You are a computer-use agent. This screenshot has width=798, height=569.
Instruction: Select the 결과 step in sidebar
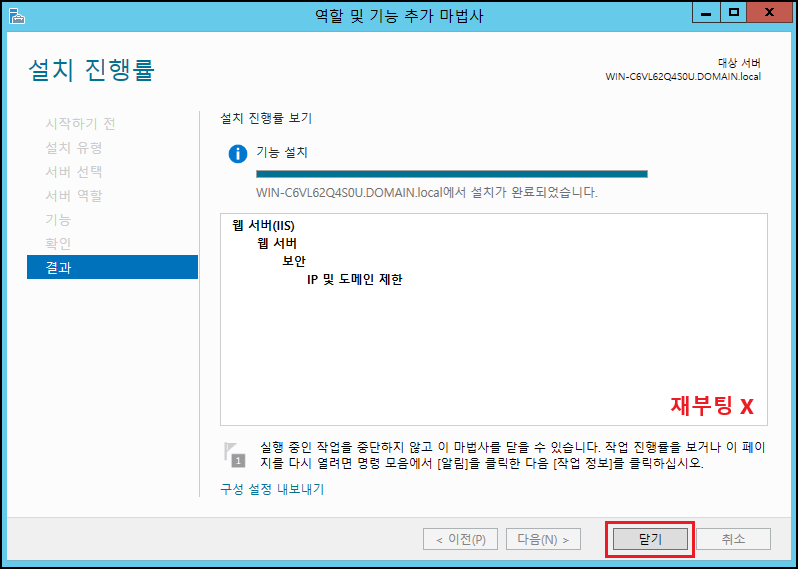point(112,267)
